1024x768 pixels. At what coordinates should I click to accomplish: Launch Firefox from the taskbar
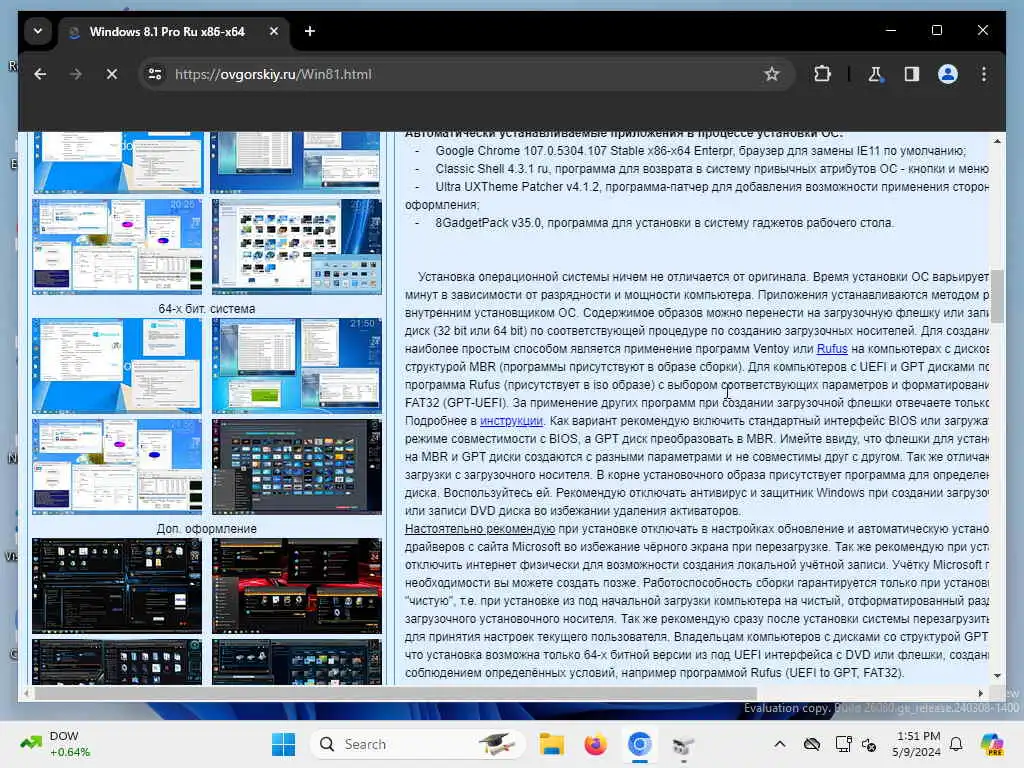coord(595,744)
